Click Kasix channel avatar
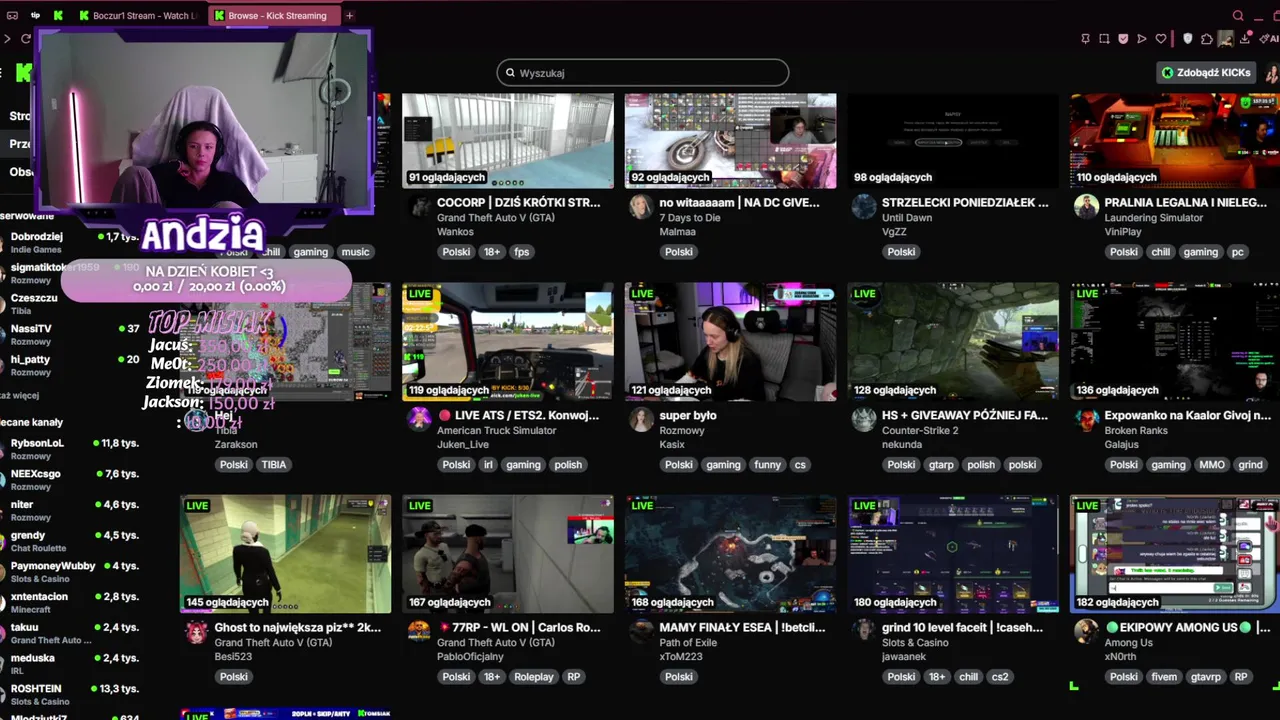 click(641, 419)
